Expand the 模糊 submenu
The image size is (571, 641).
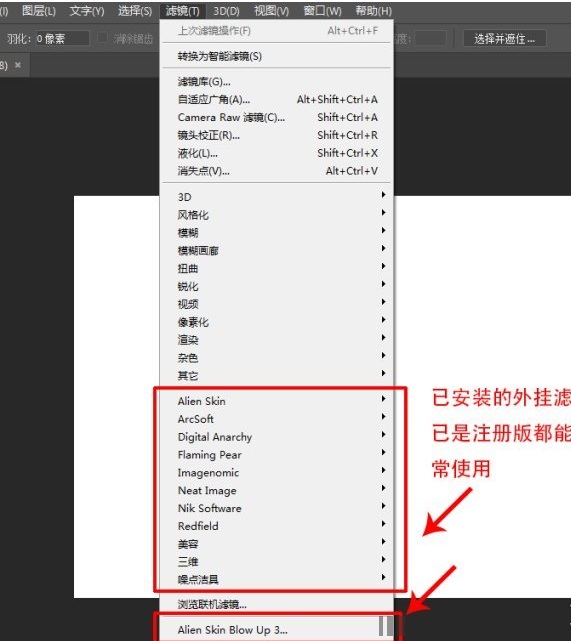pyautogui.click(x=277, y=233)
